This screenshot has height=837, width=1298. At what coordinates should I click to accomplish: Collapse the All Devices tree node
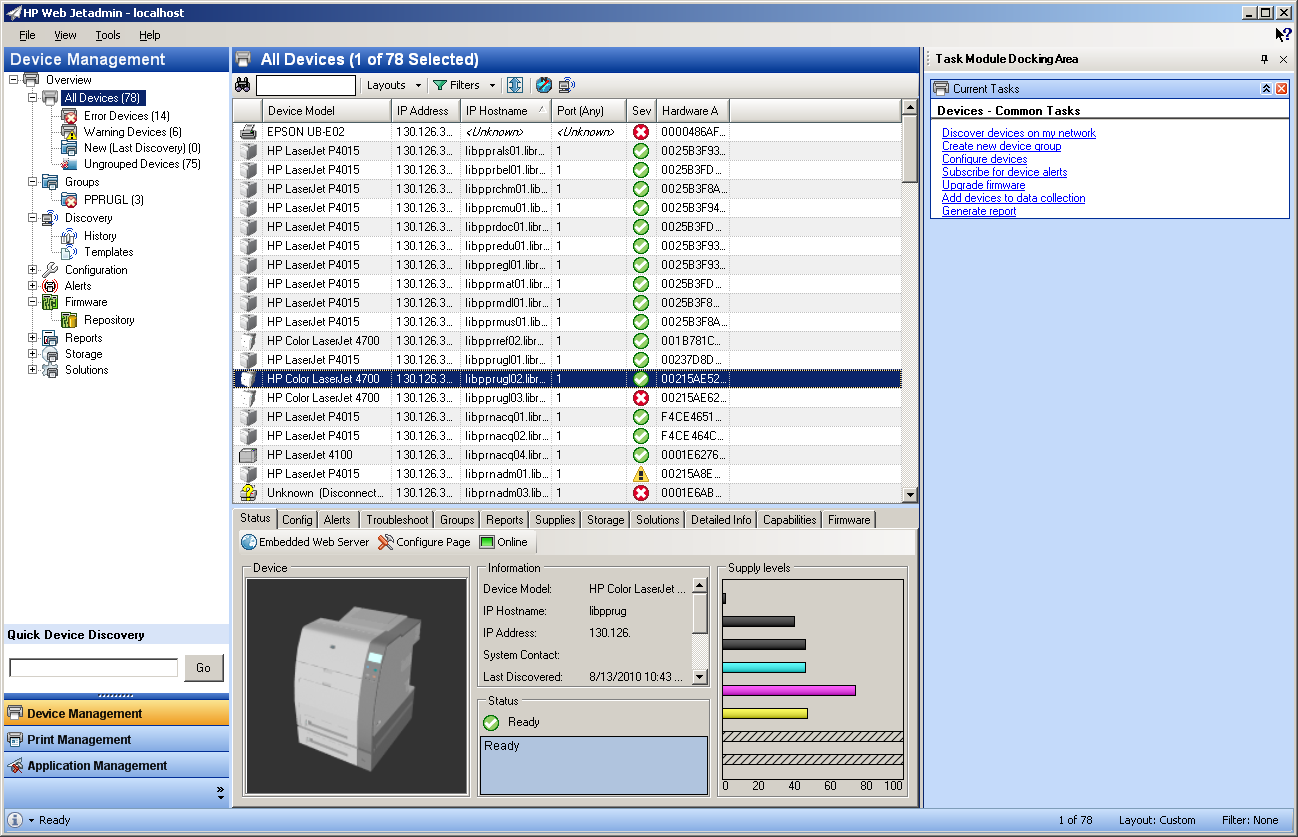click(33, 98)
